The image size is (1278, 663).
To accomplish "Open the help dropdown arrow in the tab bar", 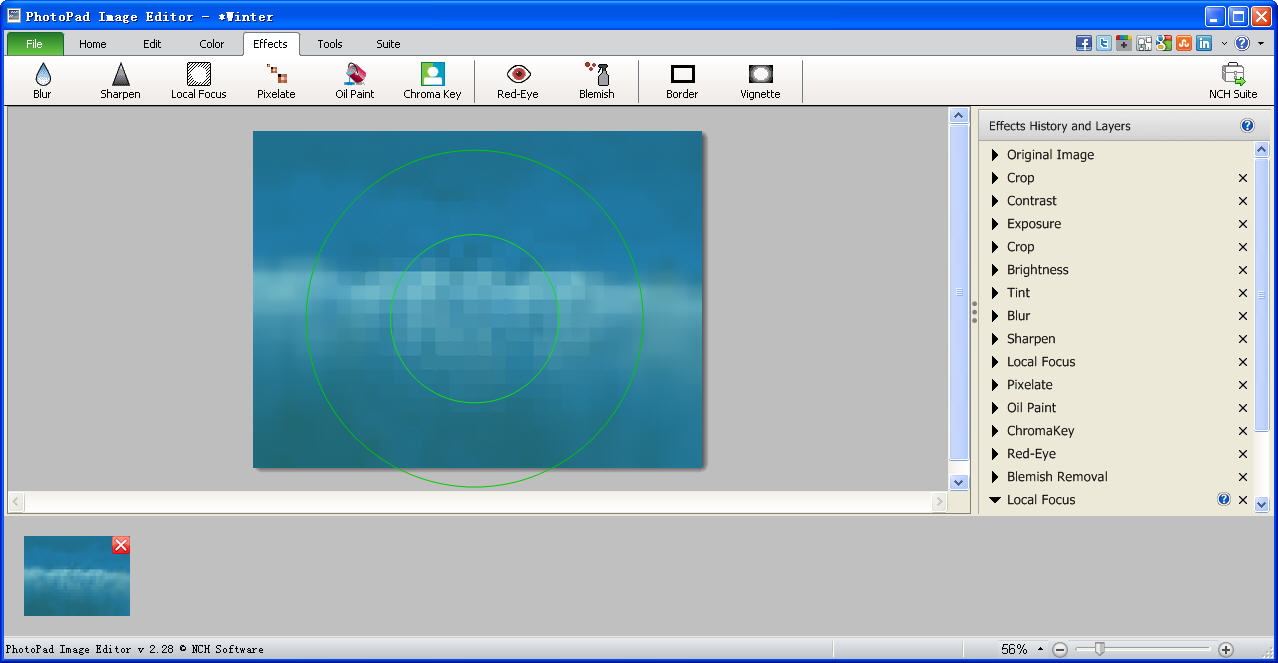I will [x=1261, y=44].
